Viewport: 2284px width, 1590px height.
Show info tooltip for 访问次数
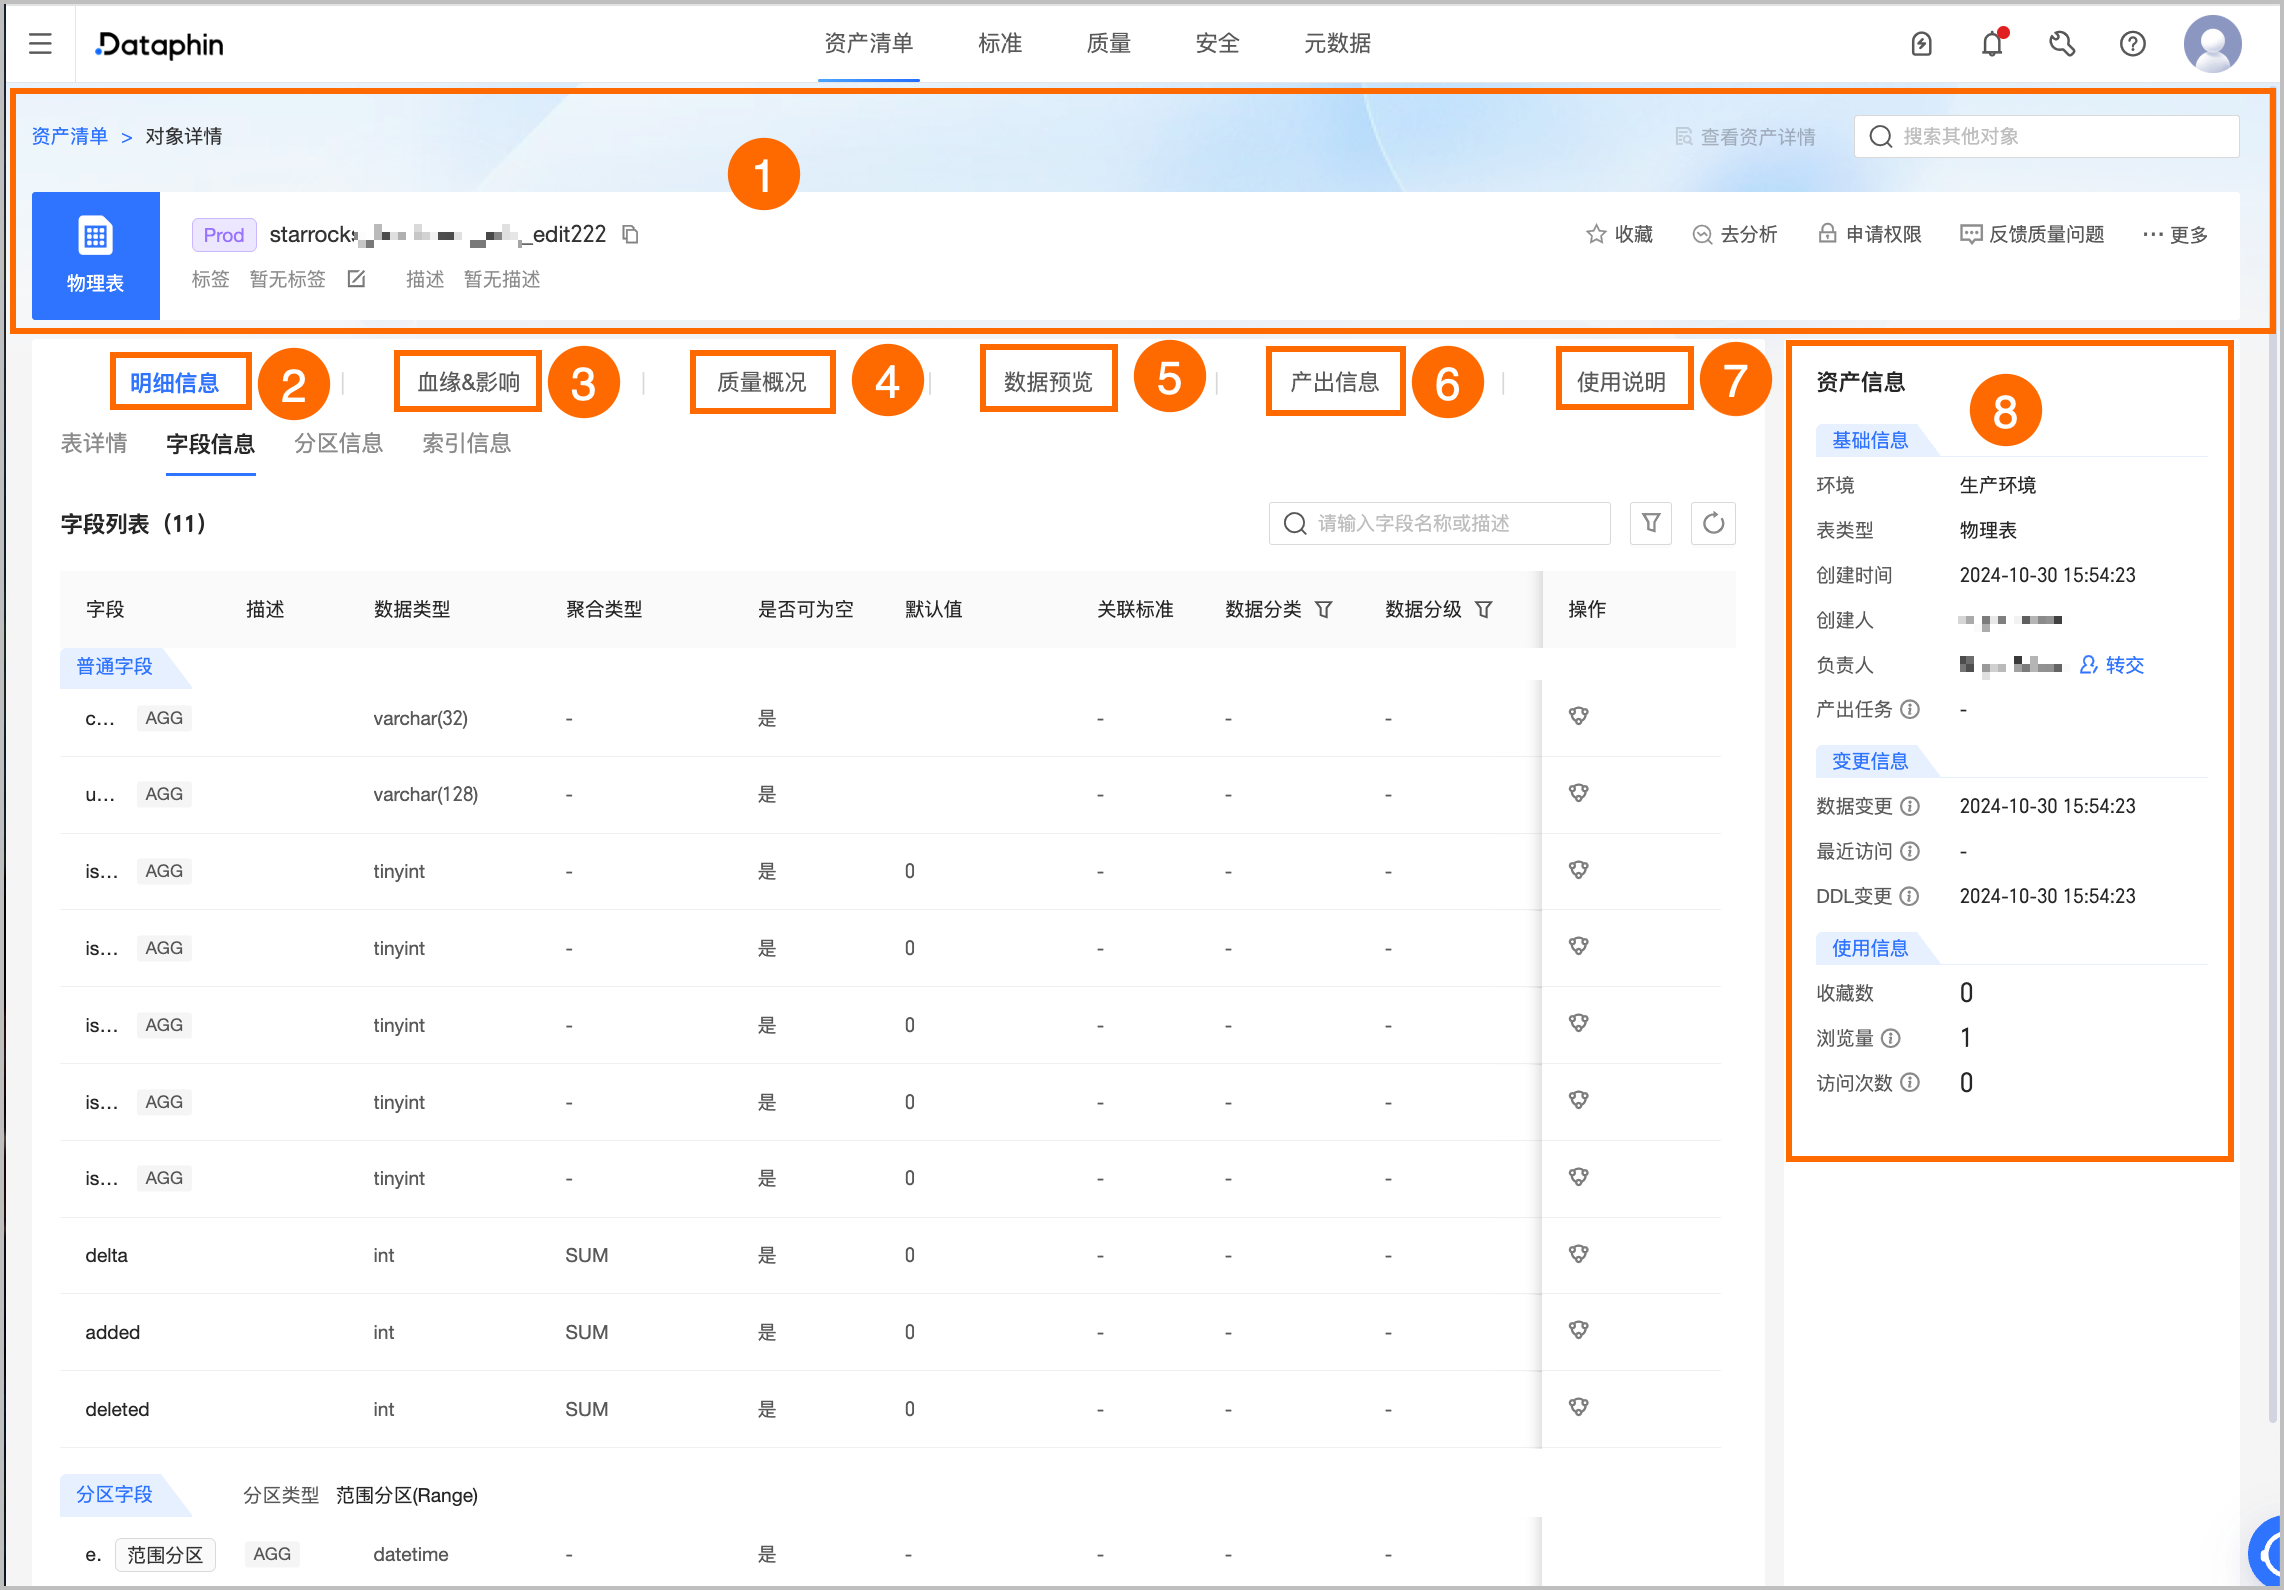(x=1910, y=1083)
